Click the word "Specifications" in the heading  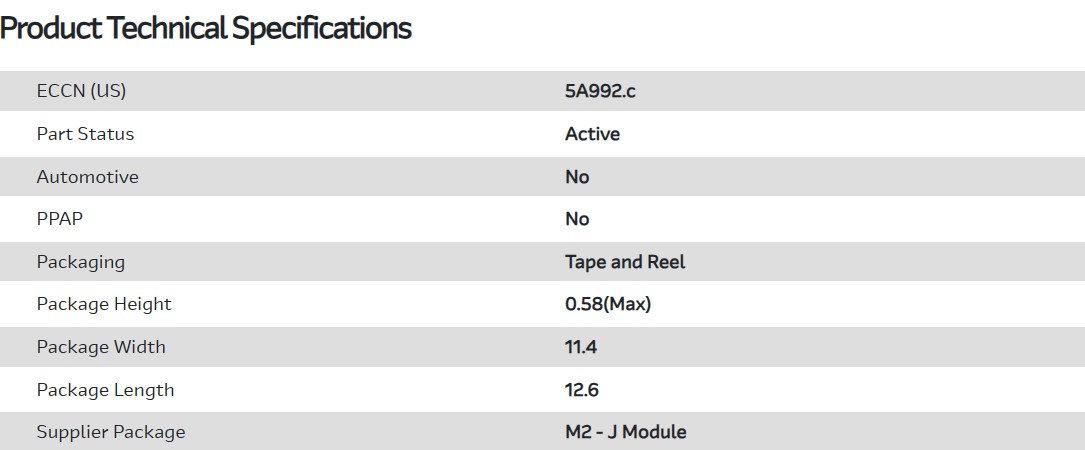[x=321, y=28]
